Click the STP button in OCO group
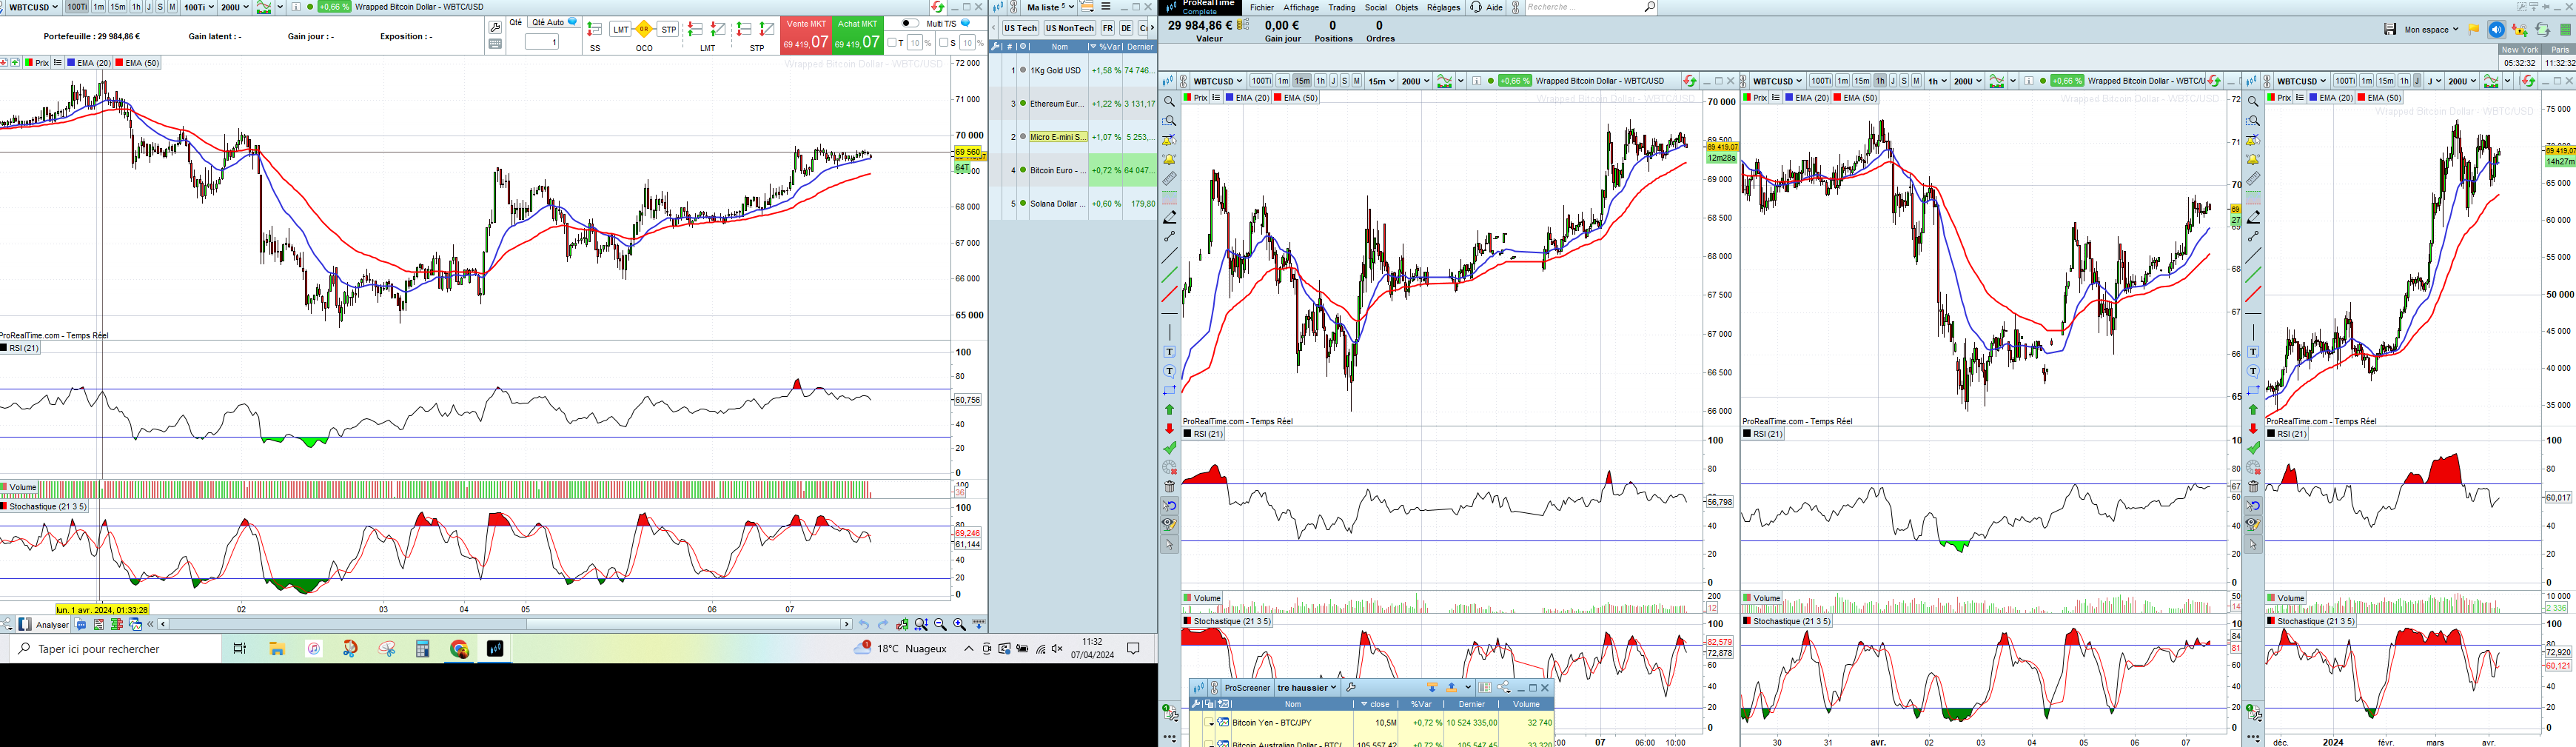Image resolution: width=2576 pixels, height=747 pixels. click(x=669, y=30)
